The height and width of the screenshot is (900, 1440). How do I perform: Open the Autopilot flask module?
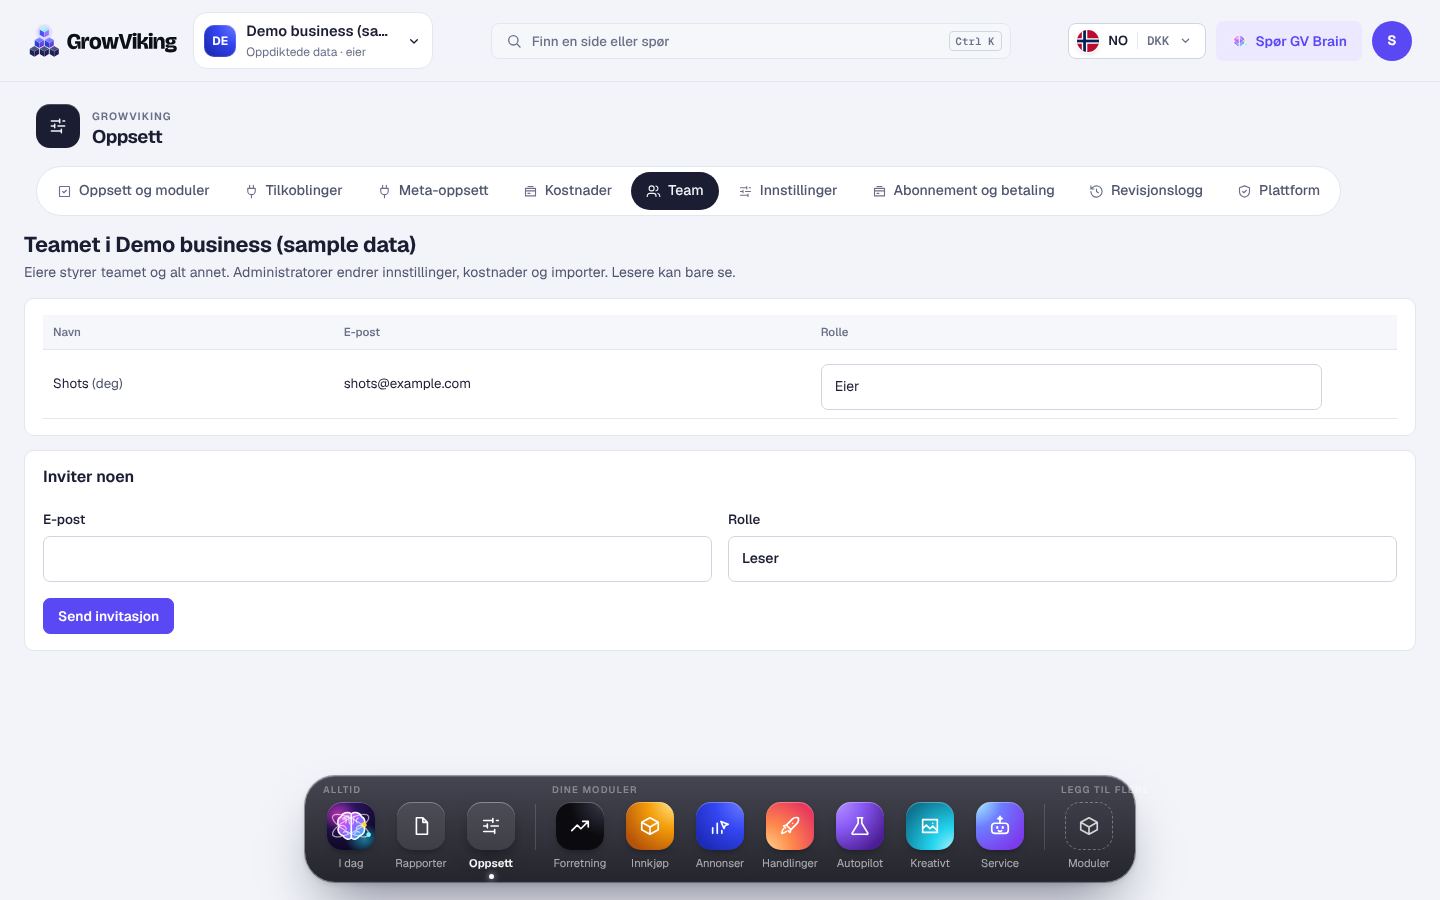(860, 826)
